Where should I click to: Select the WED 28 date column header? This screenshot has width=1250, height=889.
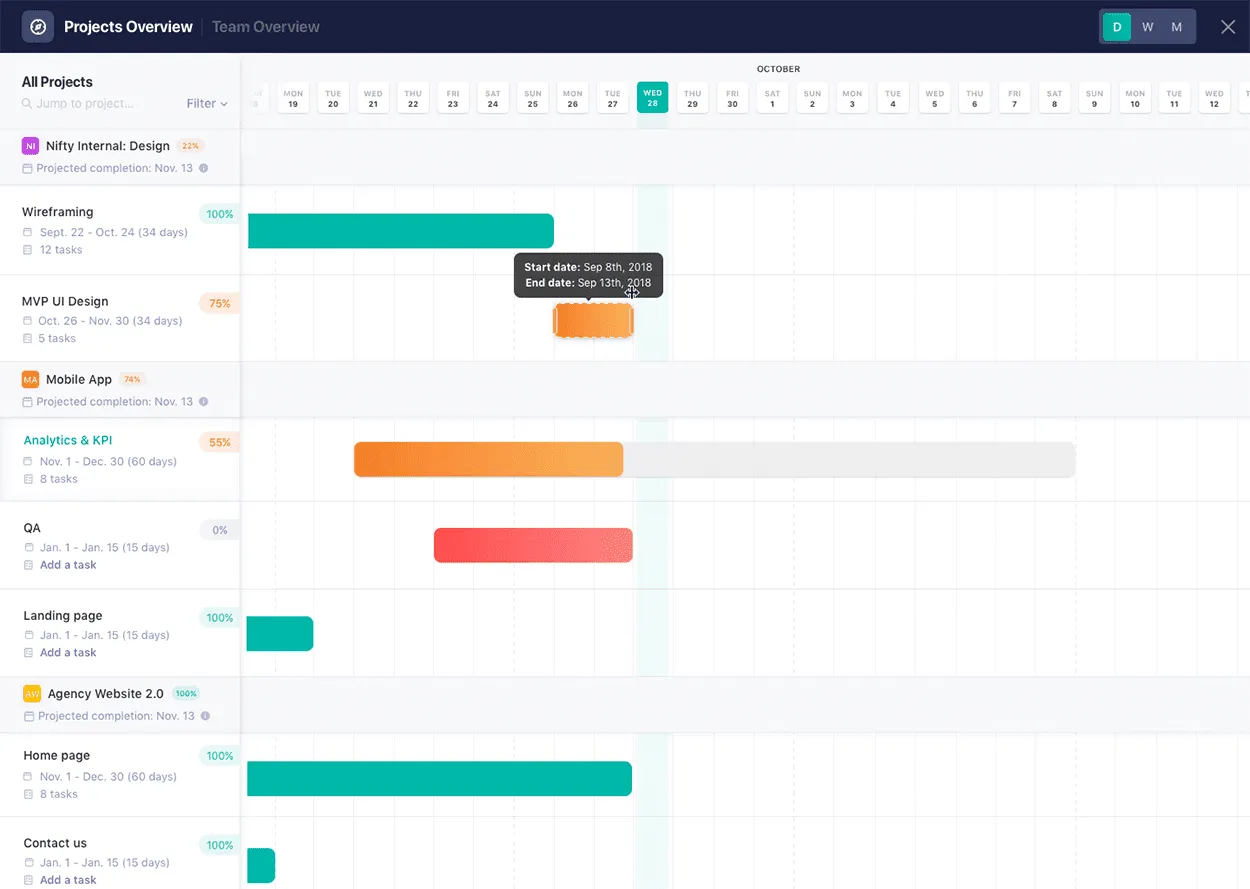point(652,97)
